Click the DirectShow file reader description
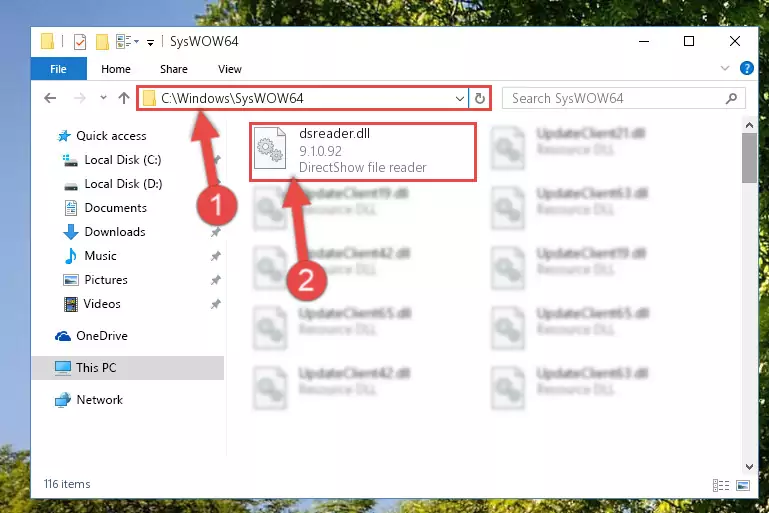 pyautogui.click(x=362, y=168)
